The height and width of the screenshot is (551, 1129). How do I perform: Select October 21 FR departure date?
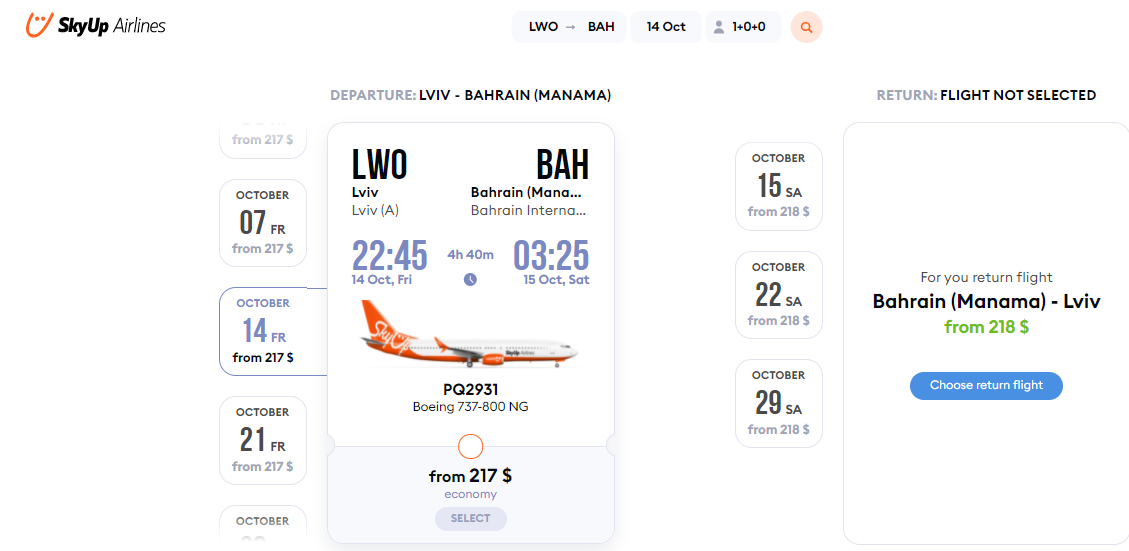263,440
